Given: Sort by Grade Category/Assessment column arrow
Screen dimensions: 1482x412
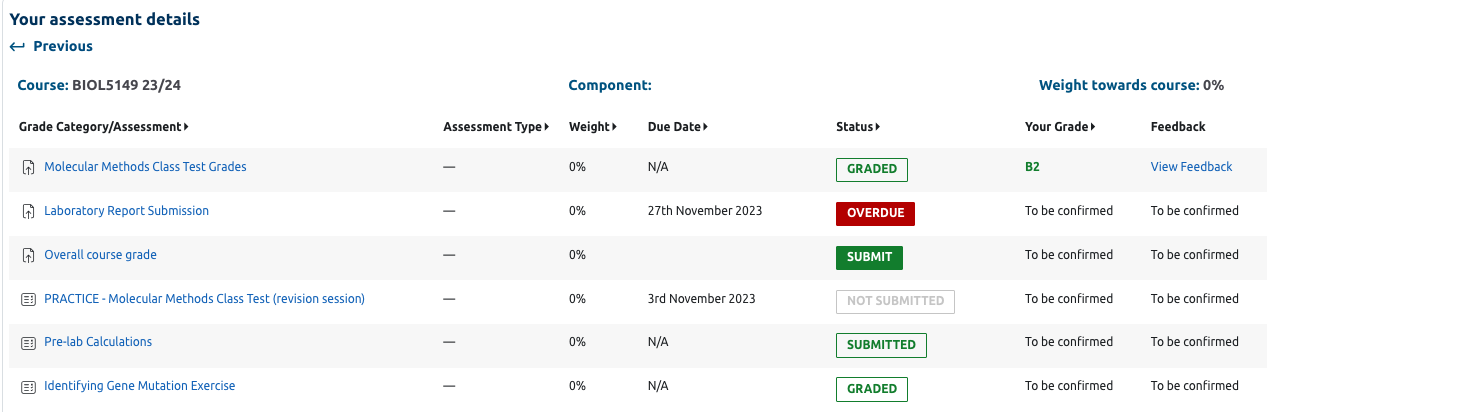Looking at the screenshot, I should coord(186,127).
